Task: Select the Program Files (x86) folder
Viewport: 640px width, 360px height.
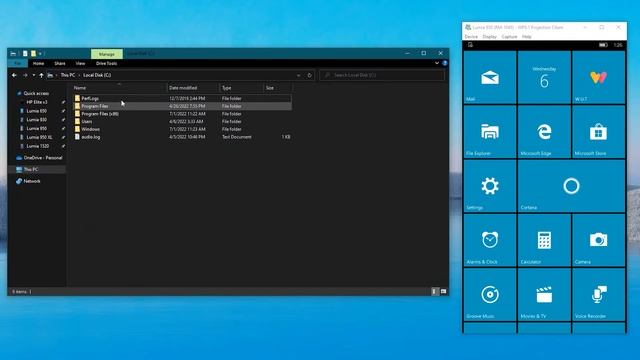Action: pyautogui.click(x=100, y=114)
